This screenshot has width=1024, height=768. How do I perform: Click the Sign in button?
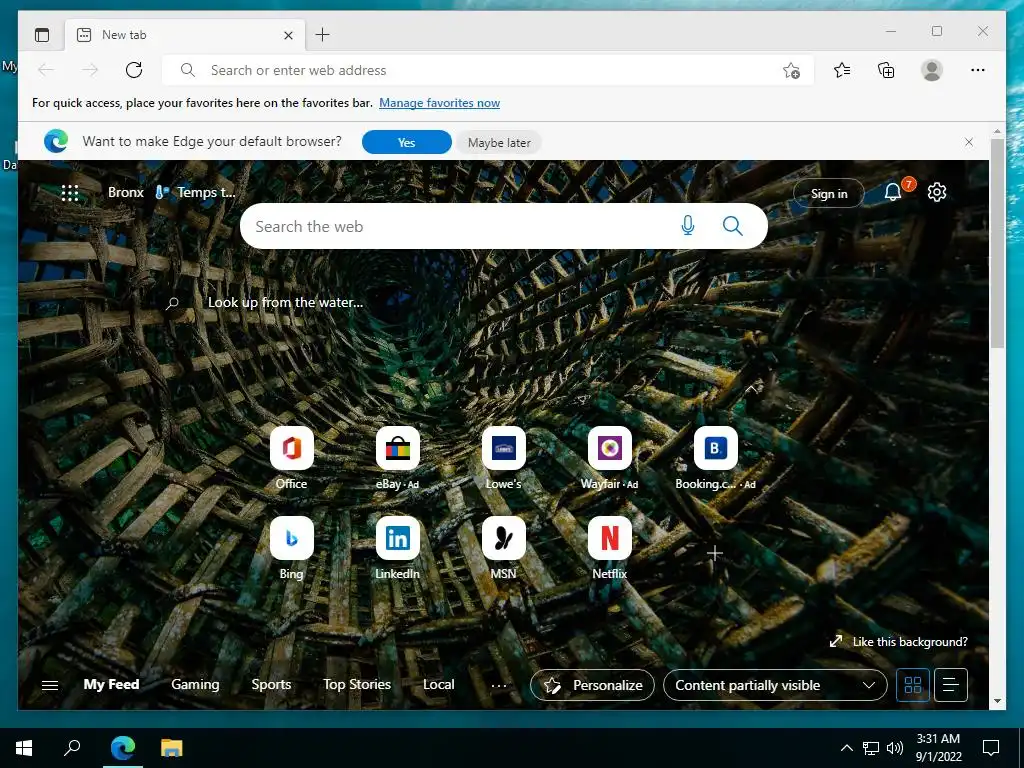click(x=829, y=193)
